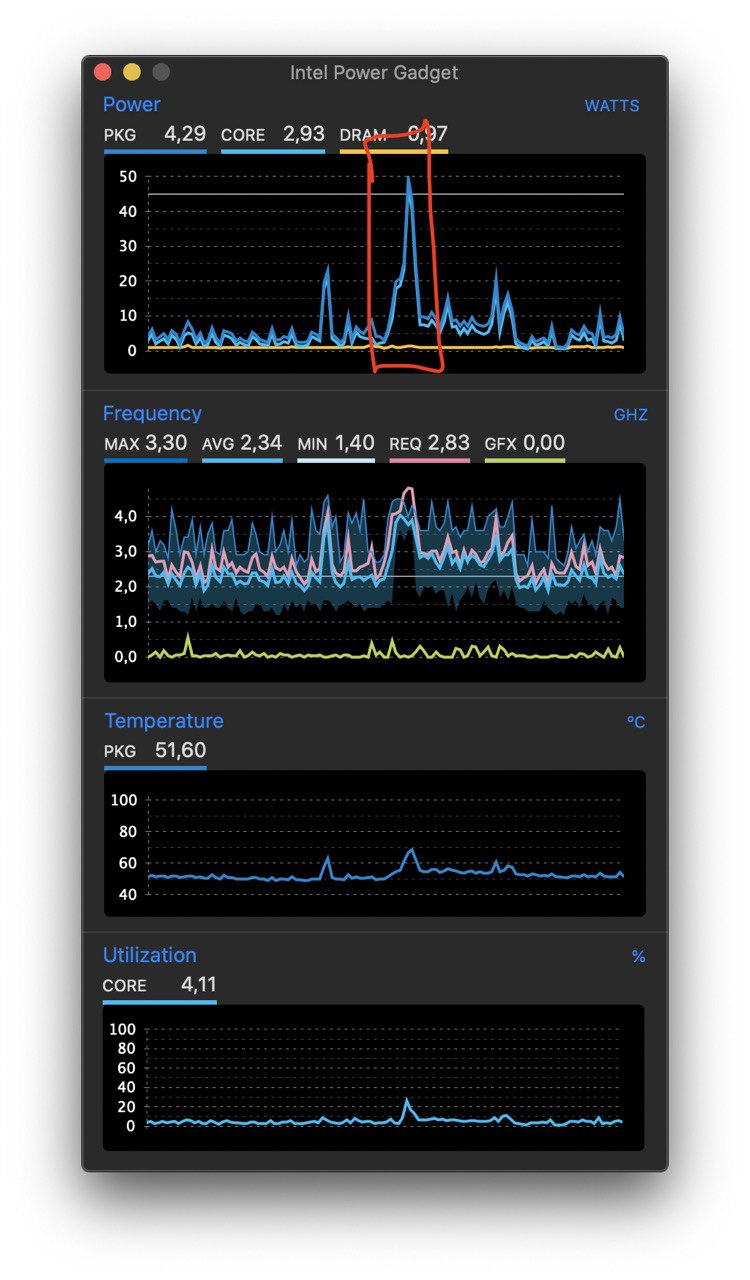750x1280 pixels.
Task: Click the utilization graph plot area
Action: tap(375, 1077)
